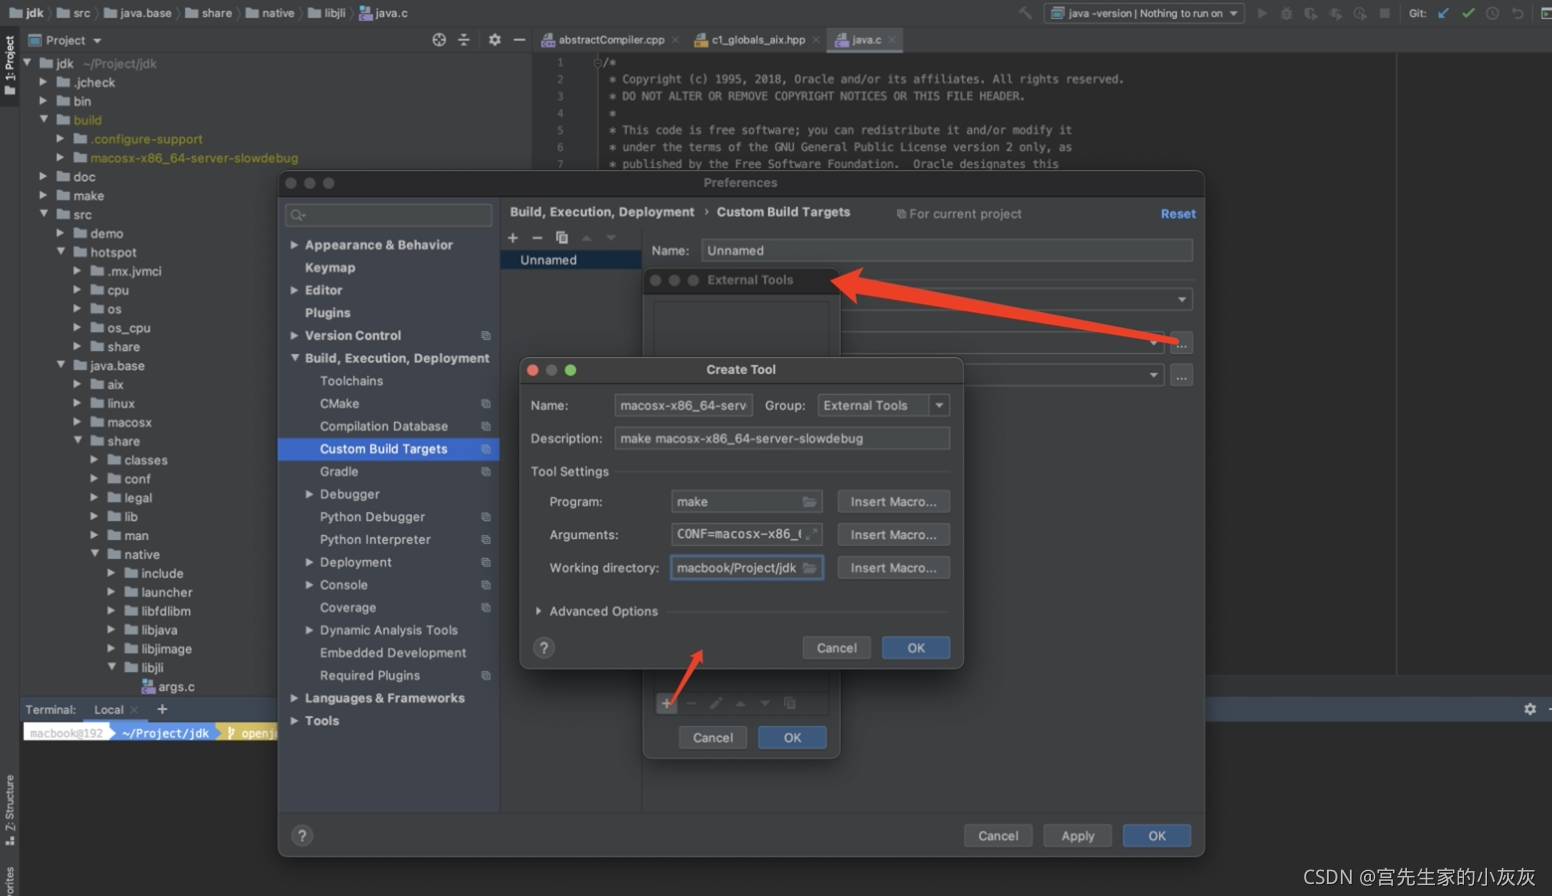Click OK in External Tools dialog
Image resolution: width=1552 pixels, height=896 pixels.
pyautogui.click(x=792, y=738)
